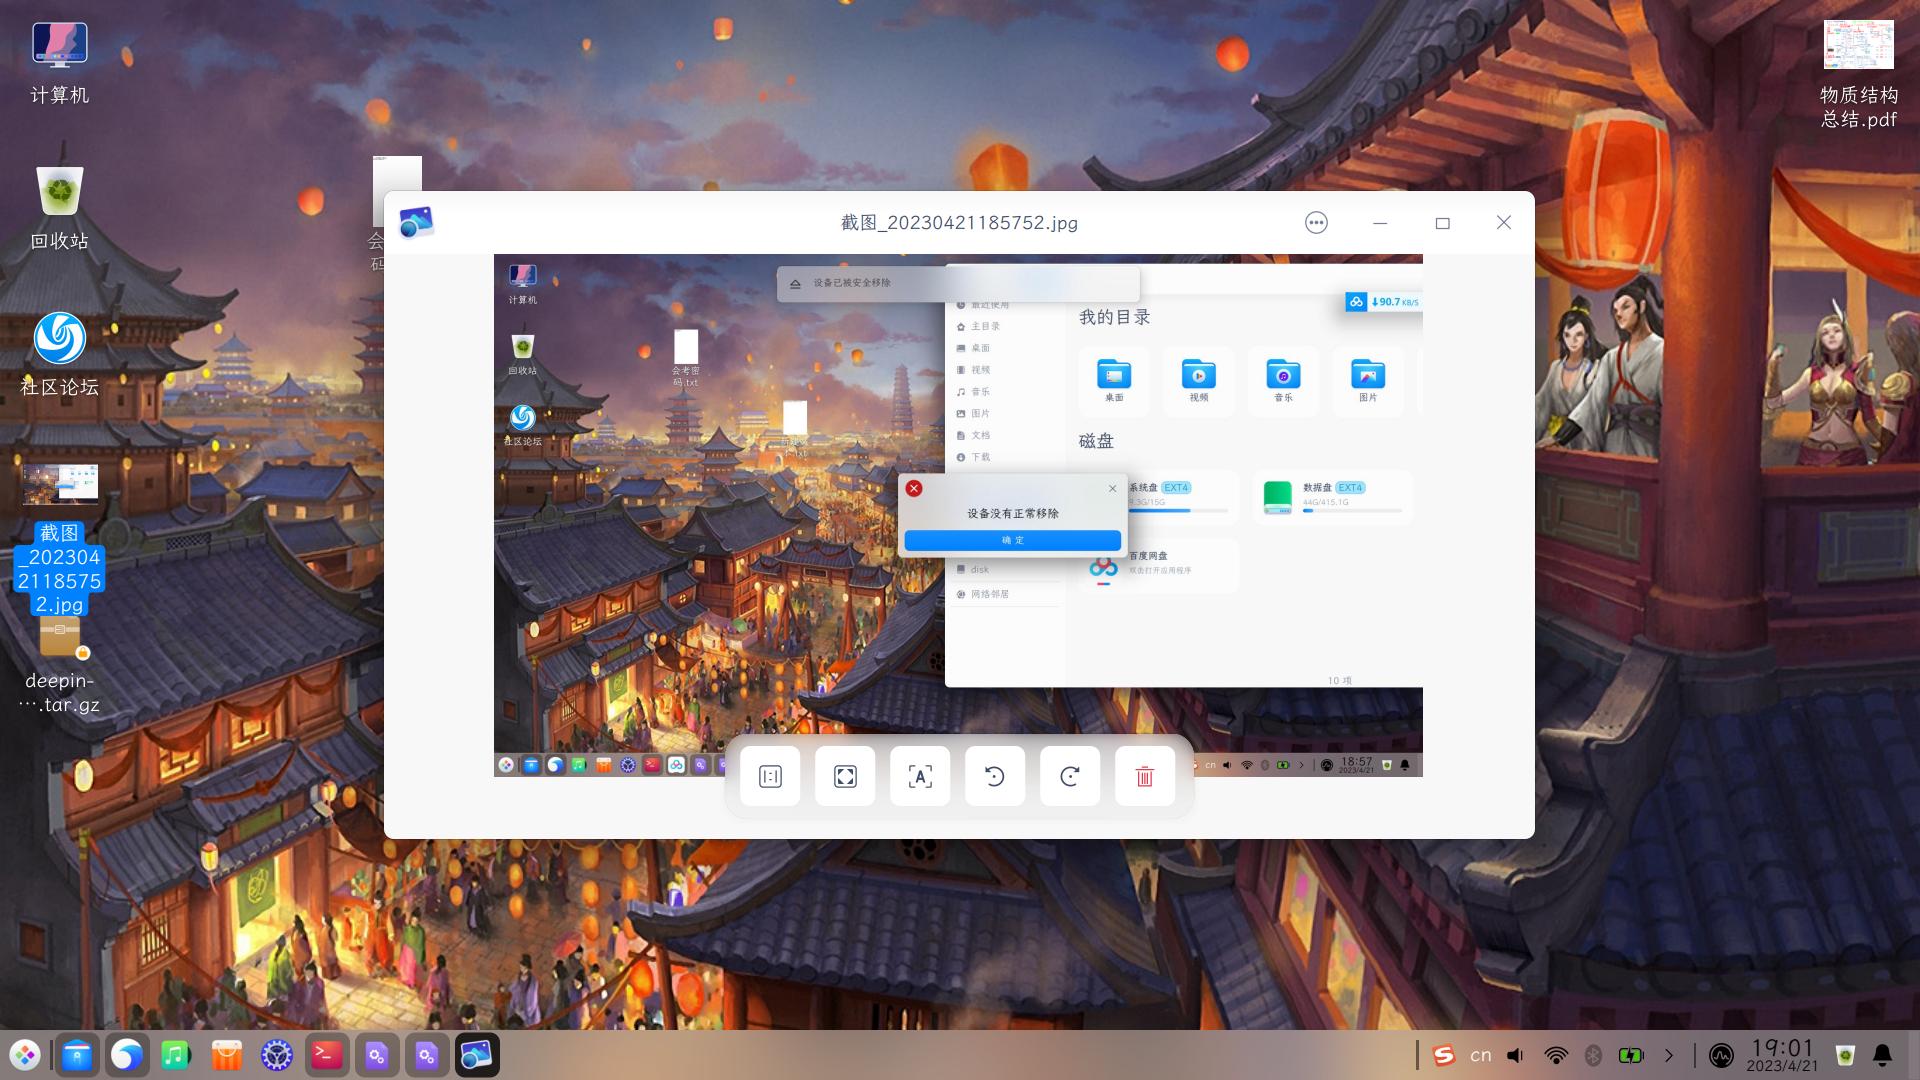Click the image viewer app logo
The image size is (1920, 1080).
tap(416, 223)
